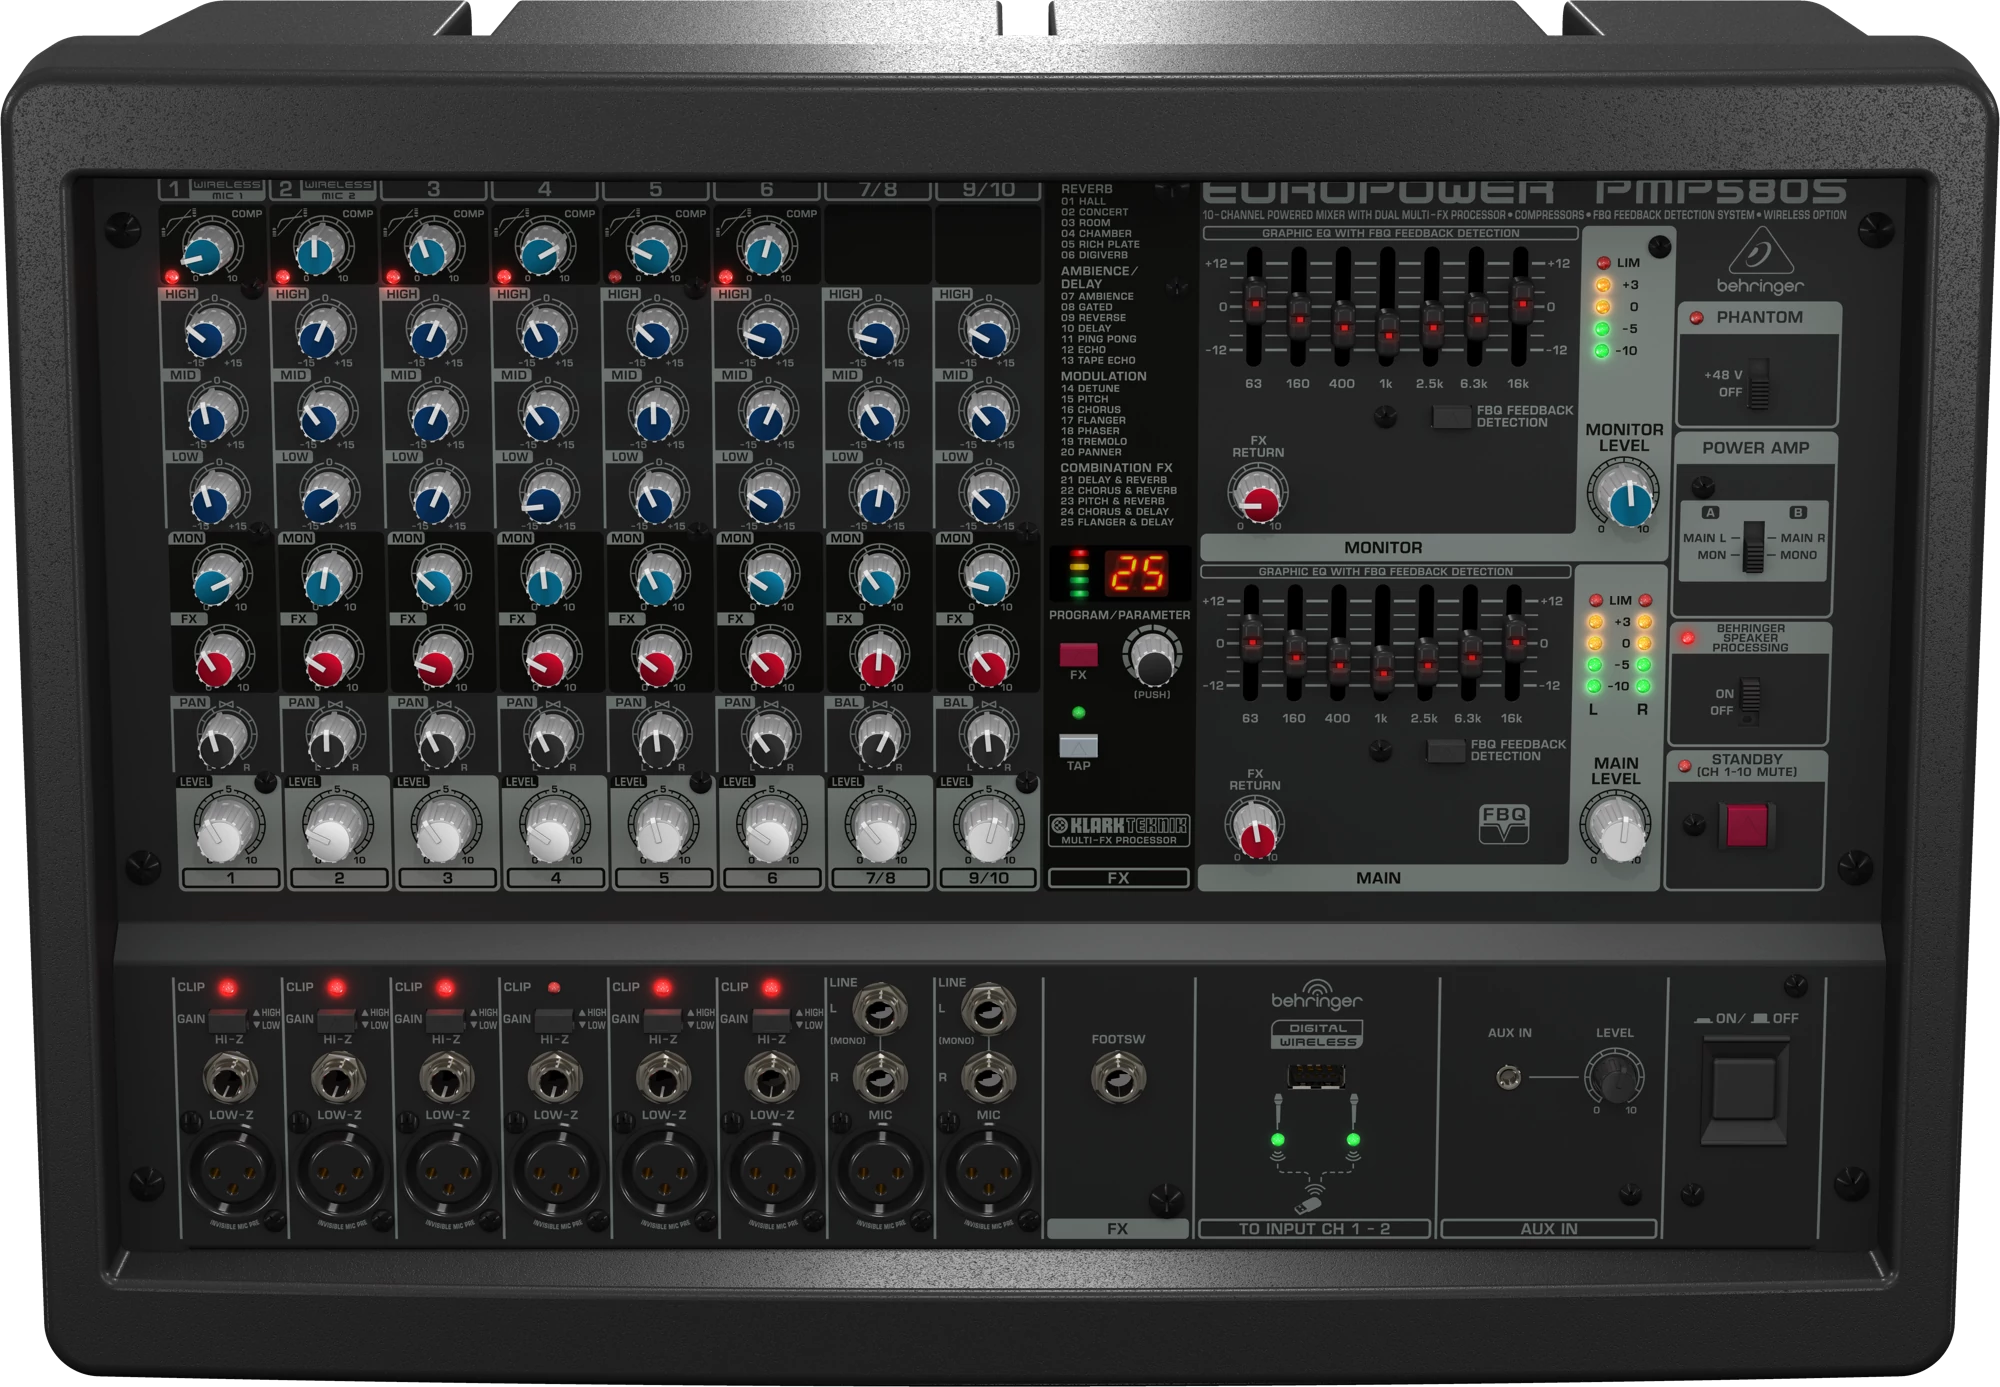Turn channel 9/10 LEVEL knob
This screenshot has width=2000, height=1387.
(989, 831)
